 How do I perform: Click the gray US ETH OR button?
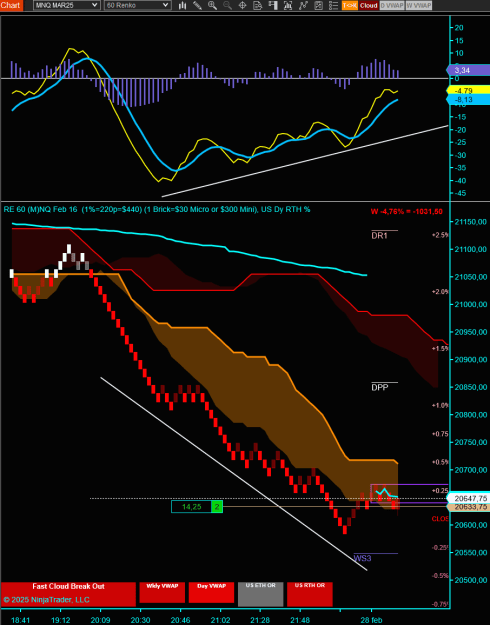[x=260, y=594]
